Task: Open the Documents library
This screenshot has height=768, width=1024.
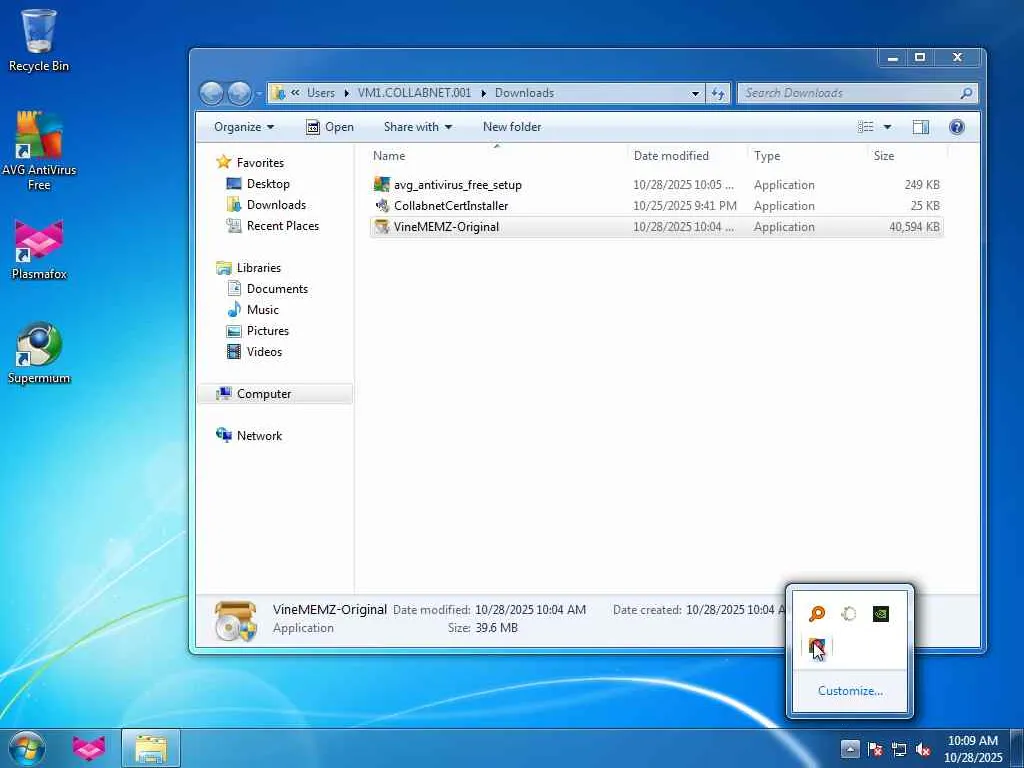Action: coord(277,289)
